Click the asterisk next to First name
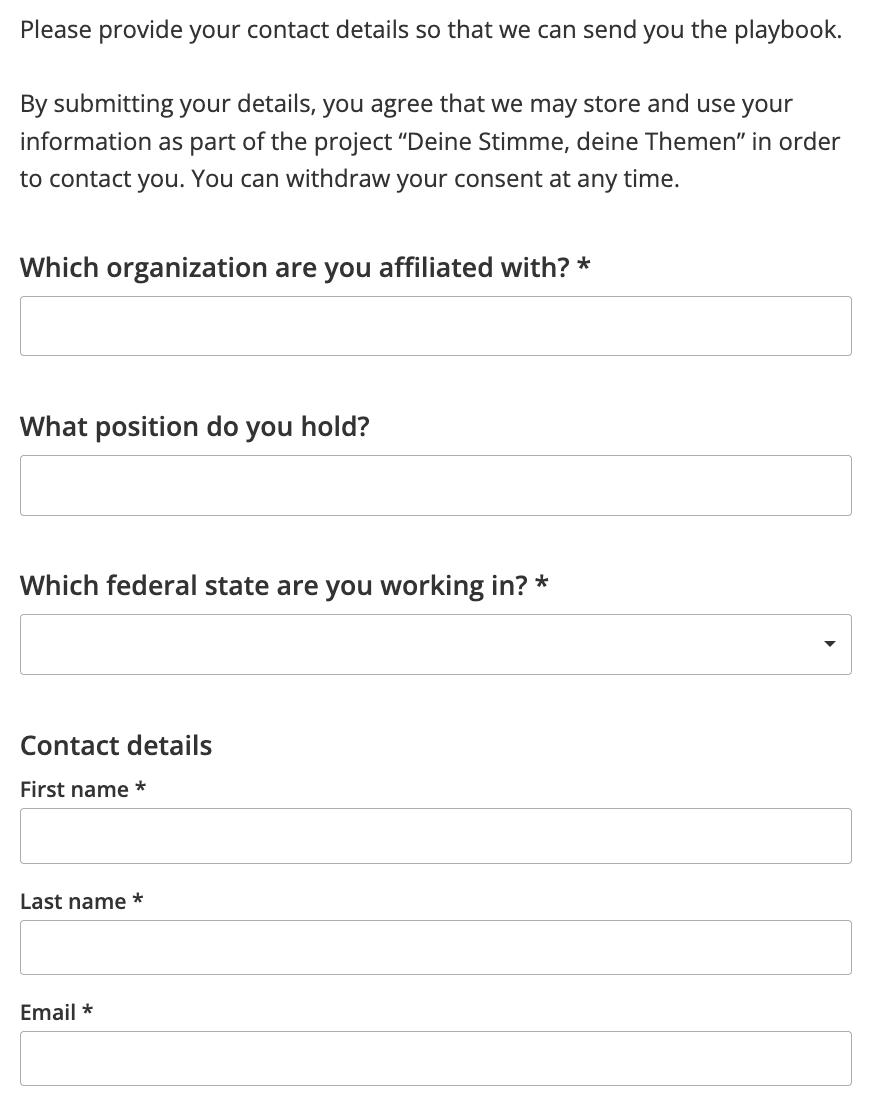Viewport: 870px width, 1106px height. point(141,788)
